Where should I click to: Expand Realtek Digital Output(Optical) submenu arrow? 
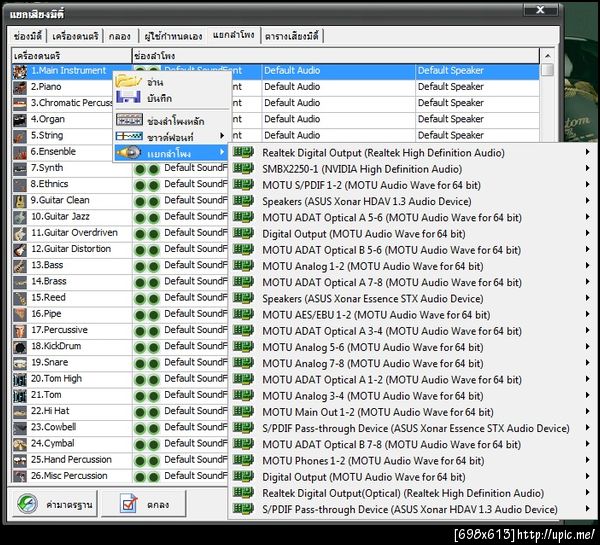(x=587, y=493)
